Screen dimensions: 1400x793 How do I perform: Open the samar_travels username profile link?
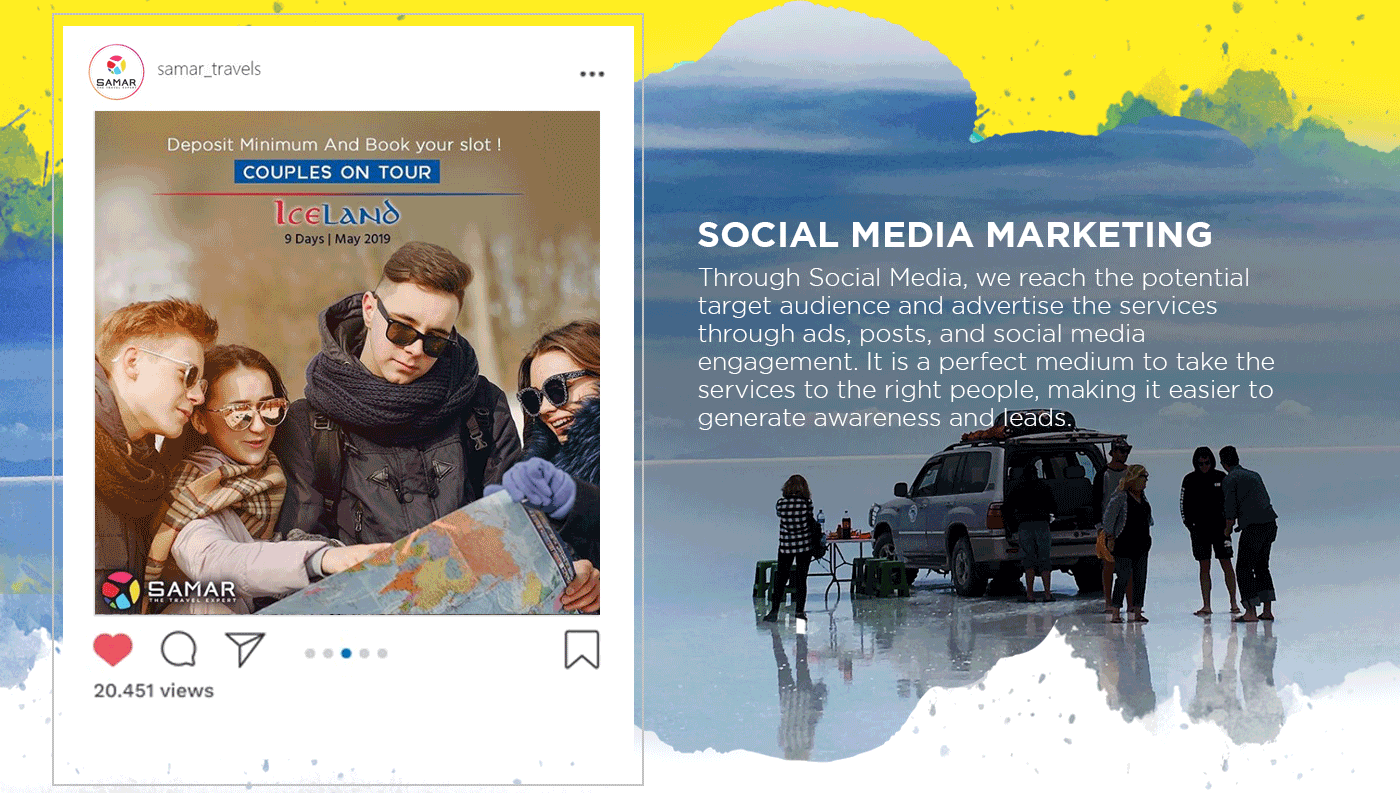click(x=209, y=69)
